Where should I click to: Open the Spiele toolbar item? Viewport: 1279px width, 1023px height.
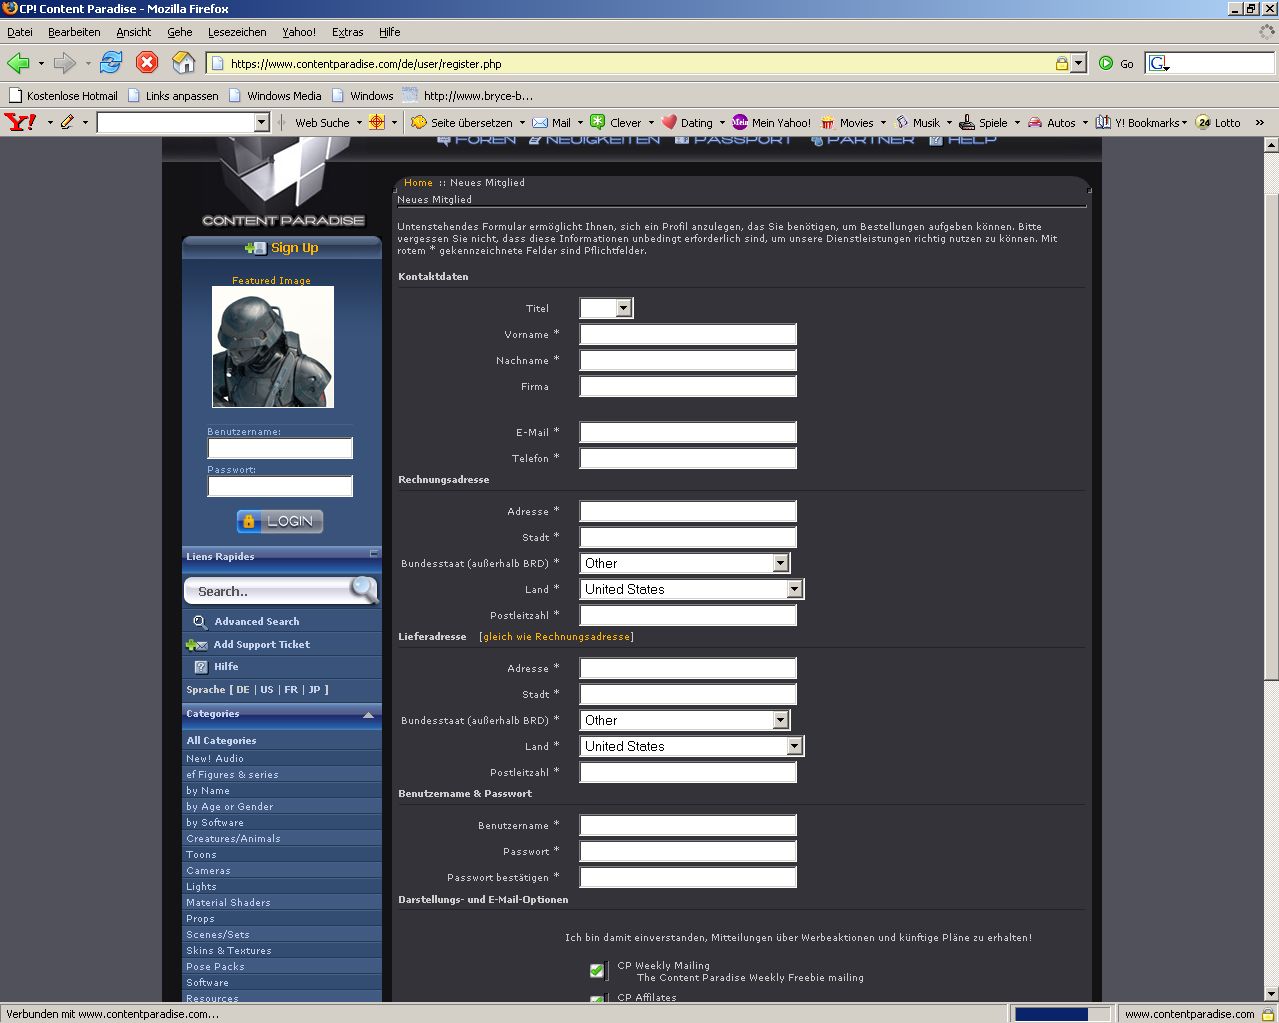(984, 123)
